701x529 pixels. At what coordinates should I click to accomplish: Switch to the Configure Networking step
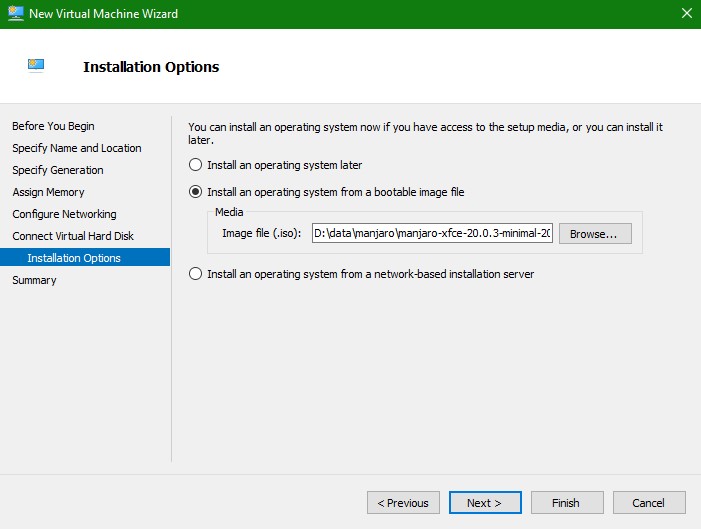[64, 214]
